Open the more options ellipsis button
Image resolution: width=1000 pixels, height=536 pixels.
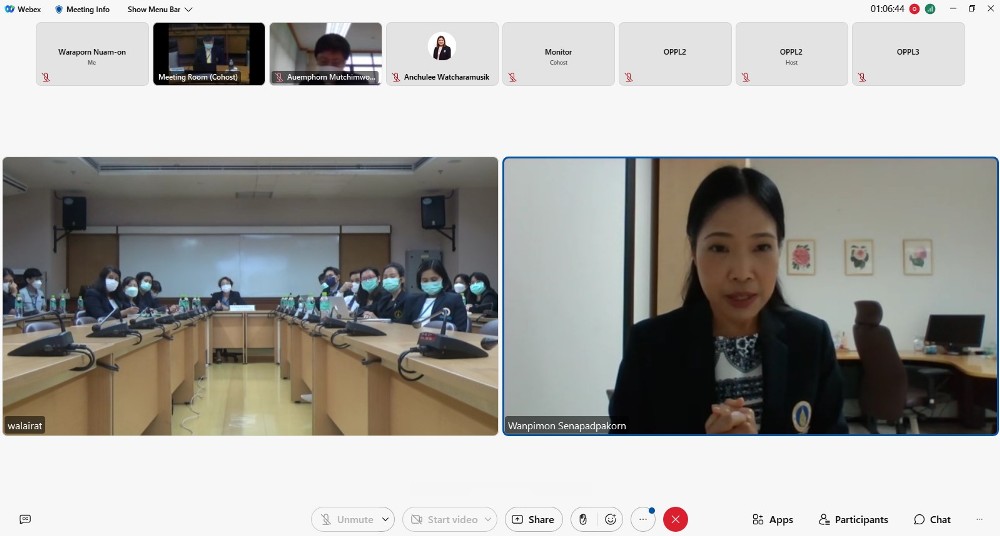point(643,520)
